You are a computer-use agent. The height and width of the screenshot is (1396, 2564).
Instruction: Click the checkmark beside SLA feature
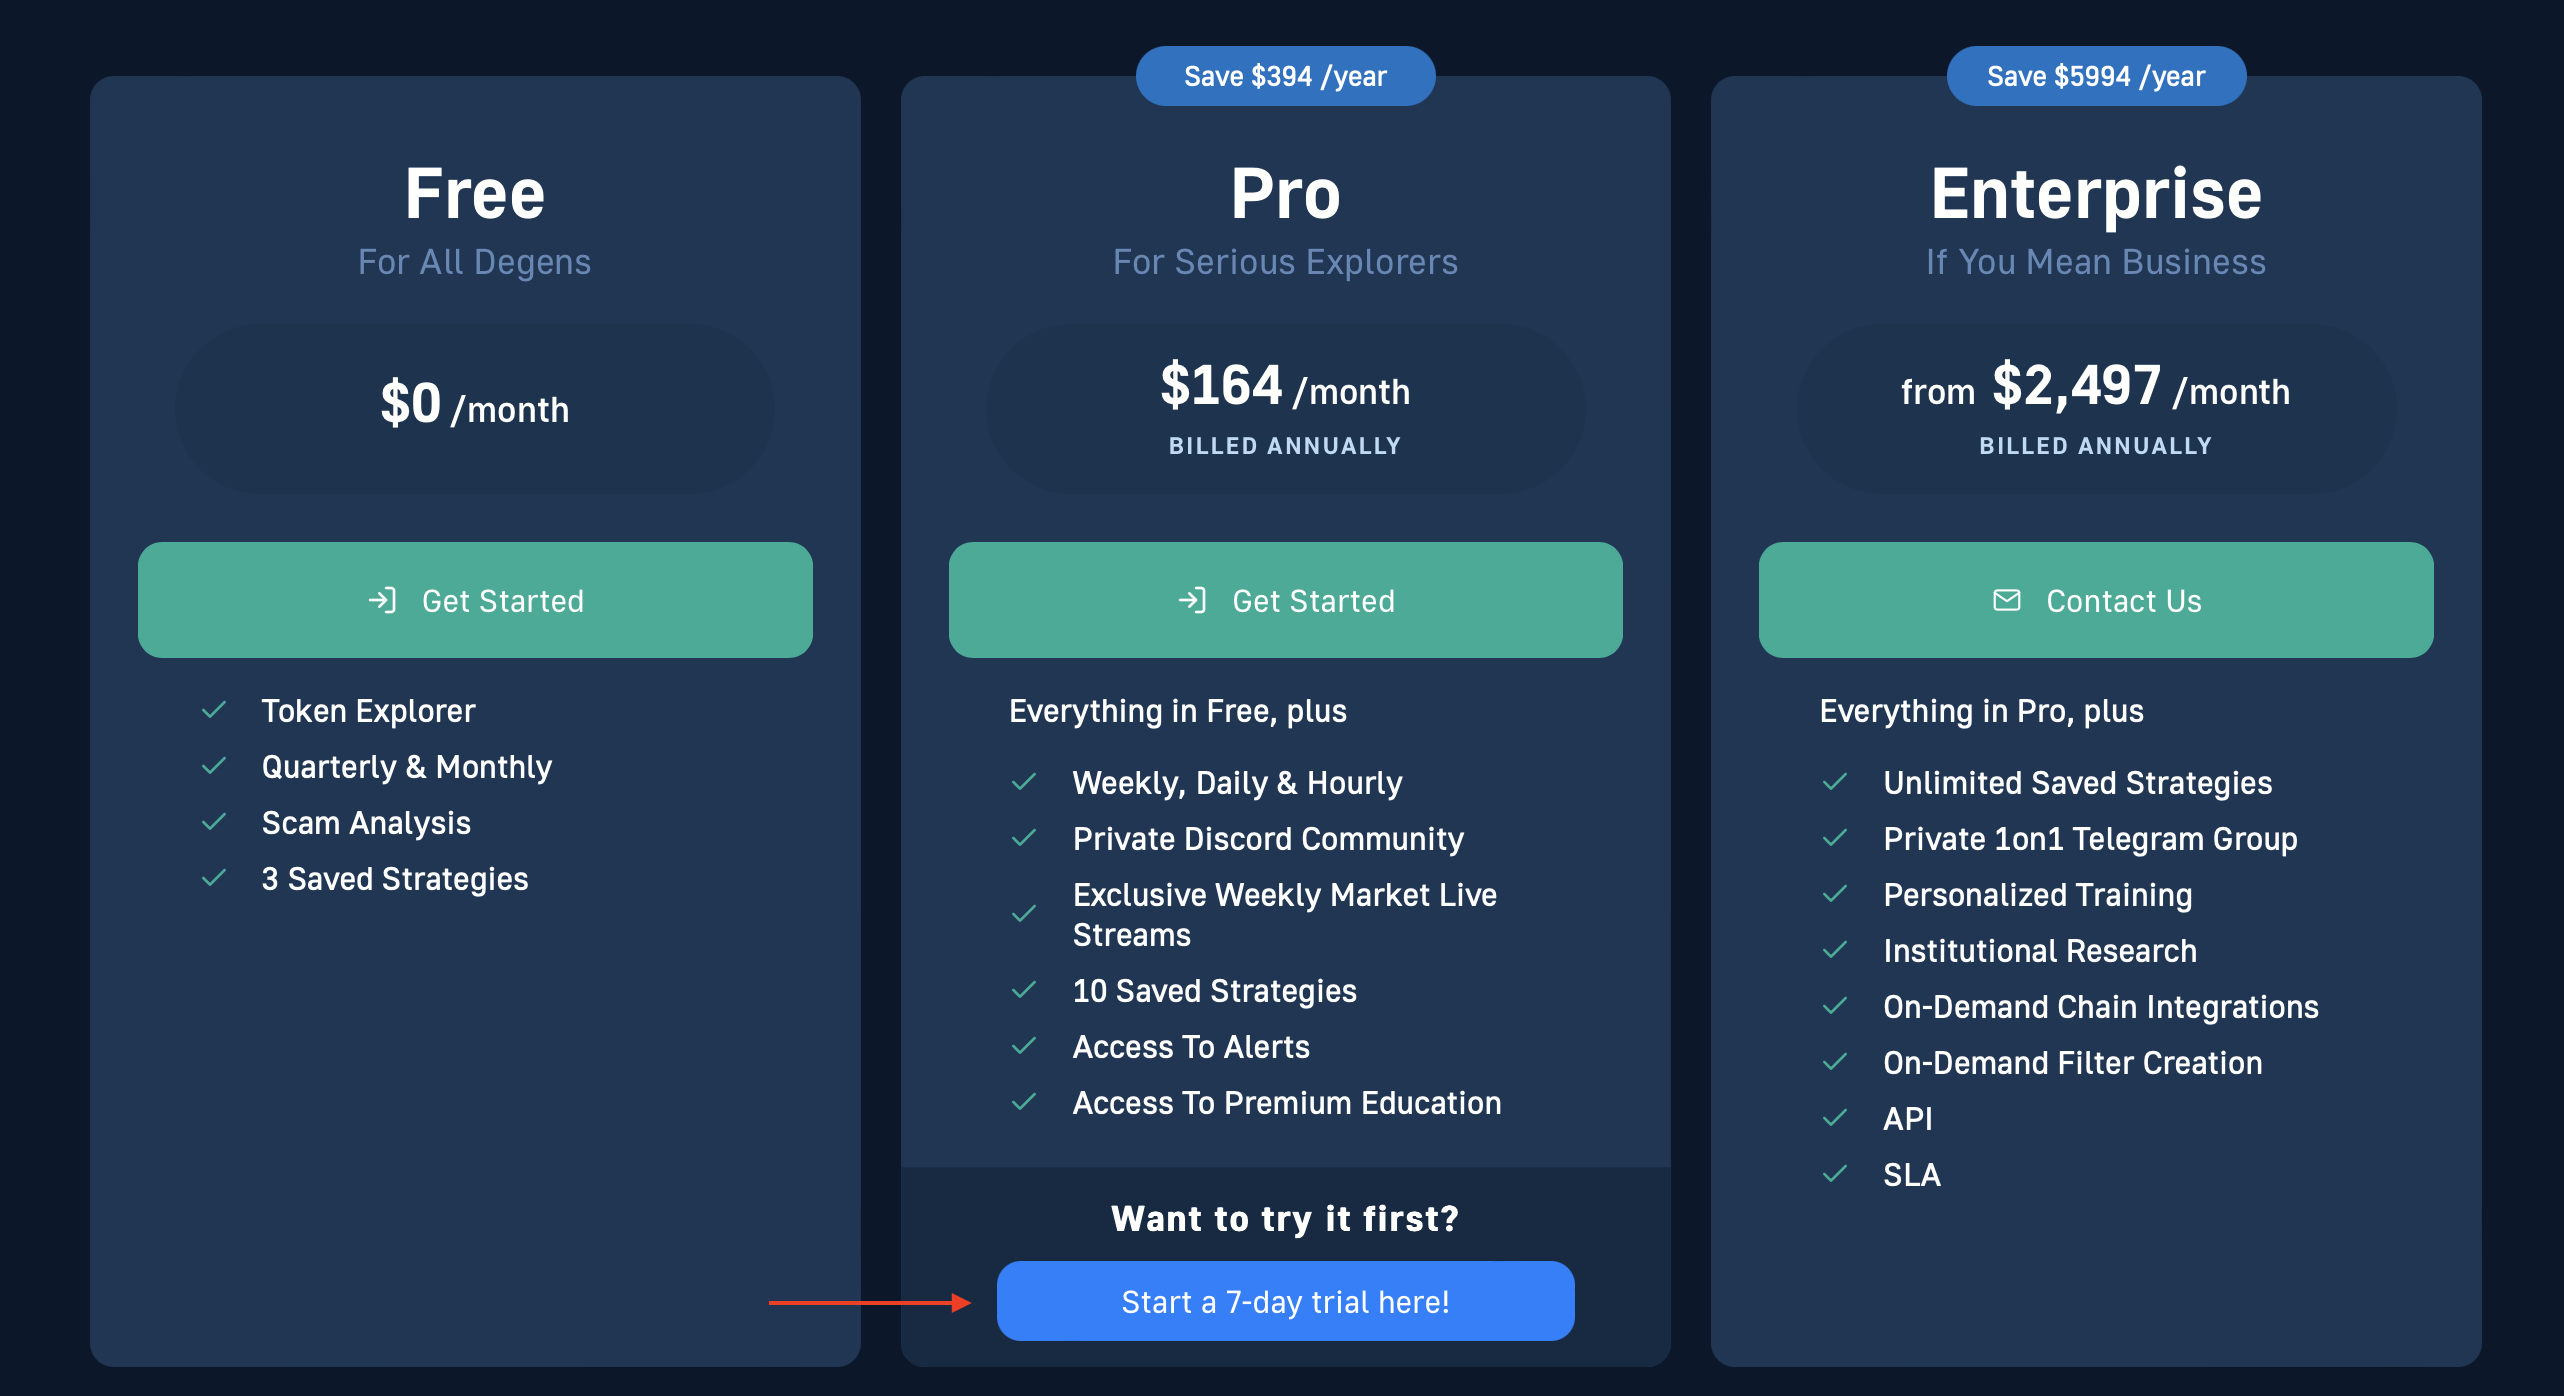1835,1175
